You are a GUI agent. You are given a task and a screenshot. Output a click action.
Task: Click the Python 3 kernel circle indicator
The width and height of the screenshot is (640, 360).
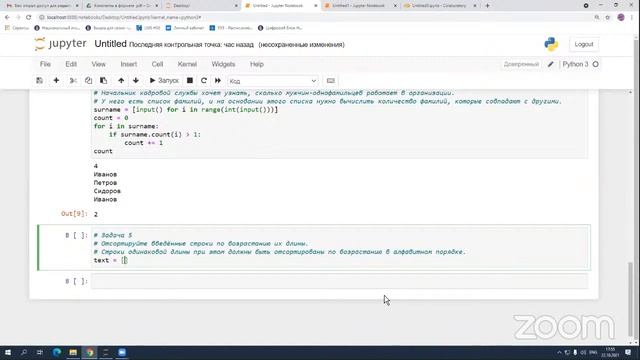(x=596, y=64)
